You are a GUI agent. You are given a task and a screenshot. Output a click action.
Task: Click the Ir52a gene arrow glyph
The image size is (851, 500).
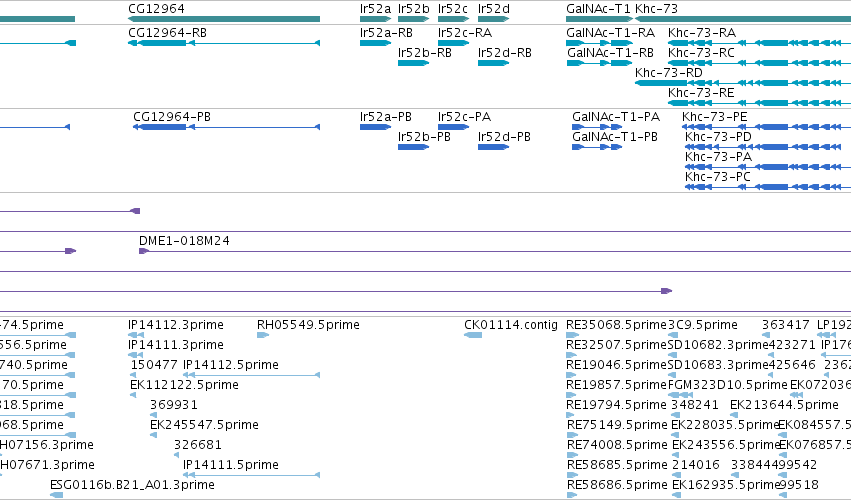376,19
